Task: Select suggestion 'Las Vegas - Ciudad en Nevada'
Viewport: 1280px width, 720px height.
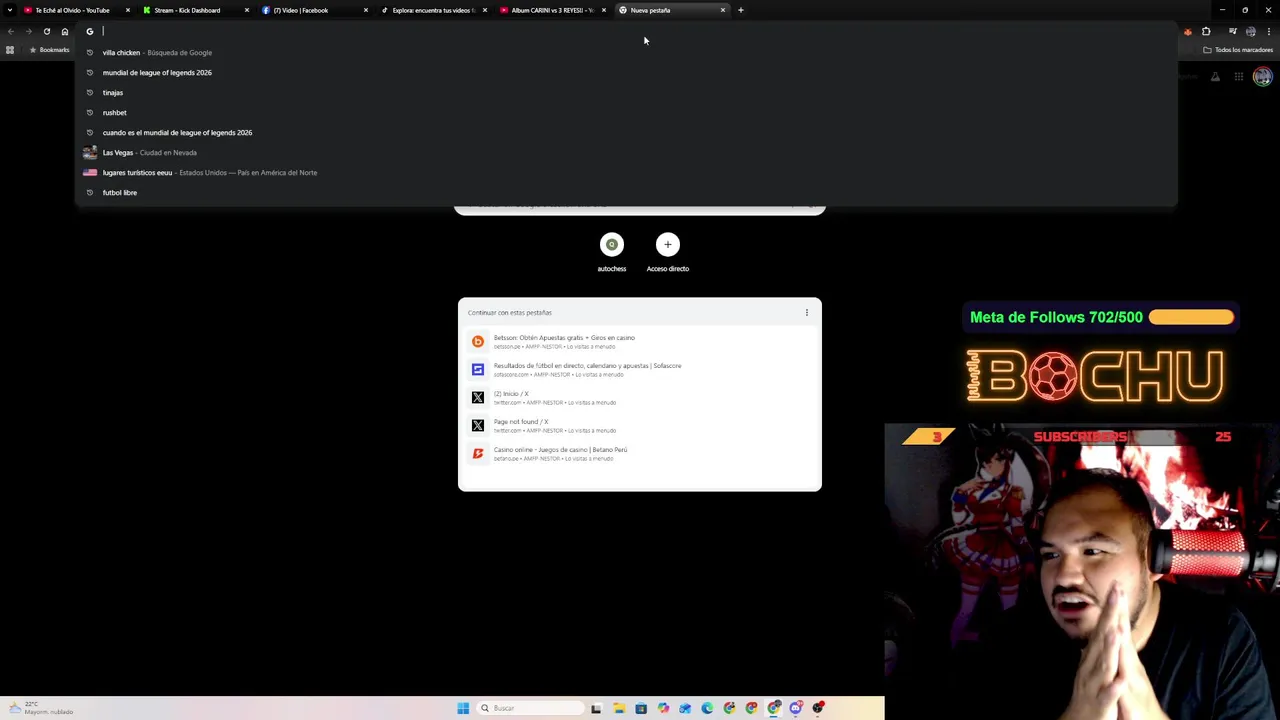Action: click(x=626, y=152)
